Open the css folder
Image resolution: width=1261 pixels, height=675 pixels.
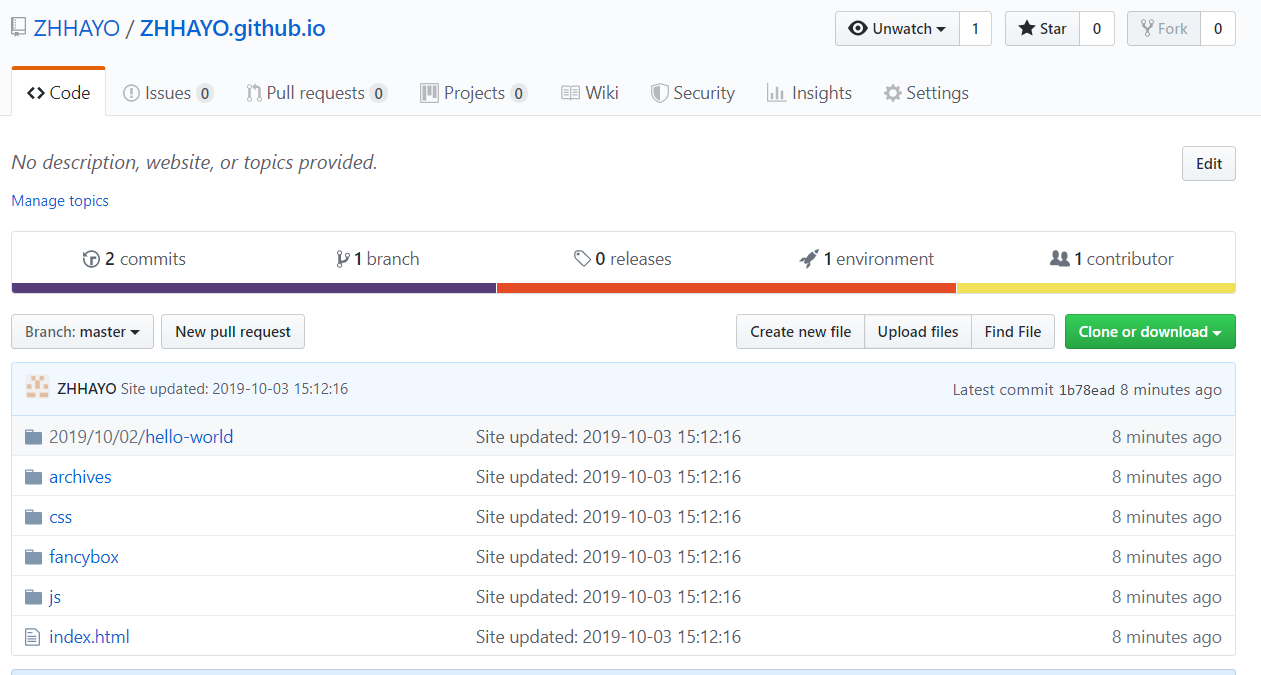[x=61, y=517]
